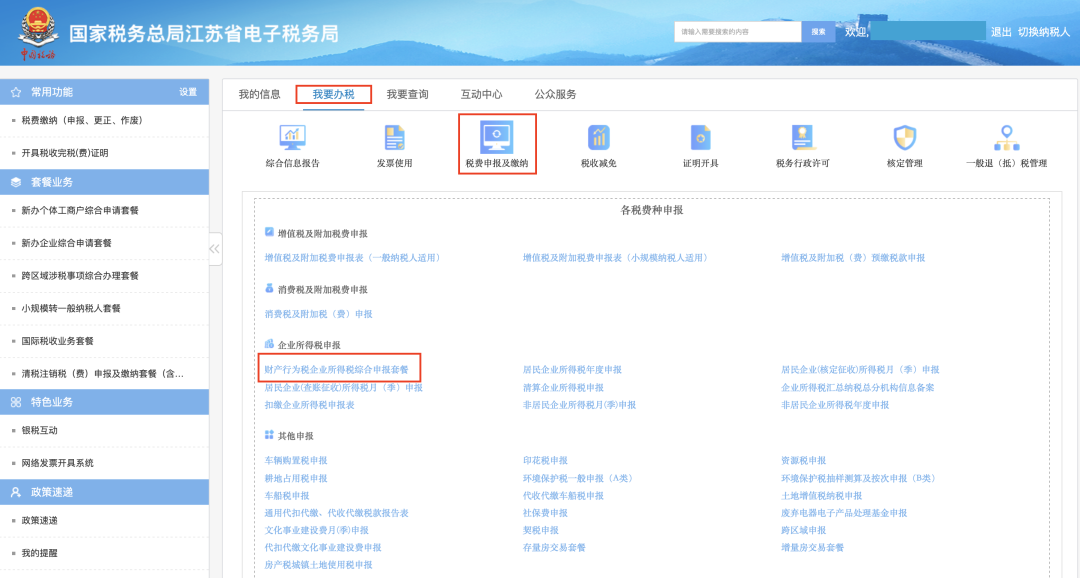Viewport: 1080px width, 578px height.
Task: Click inside the search input box
Action: pyautogui.click(x=735, y=31)
